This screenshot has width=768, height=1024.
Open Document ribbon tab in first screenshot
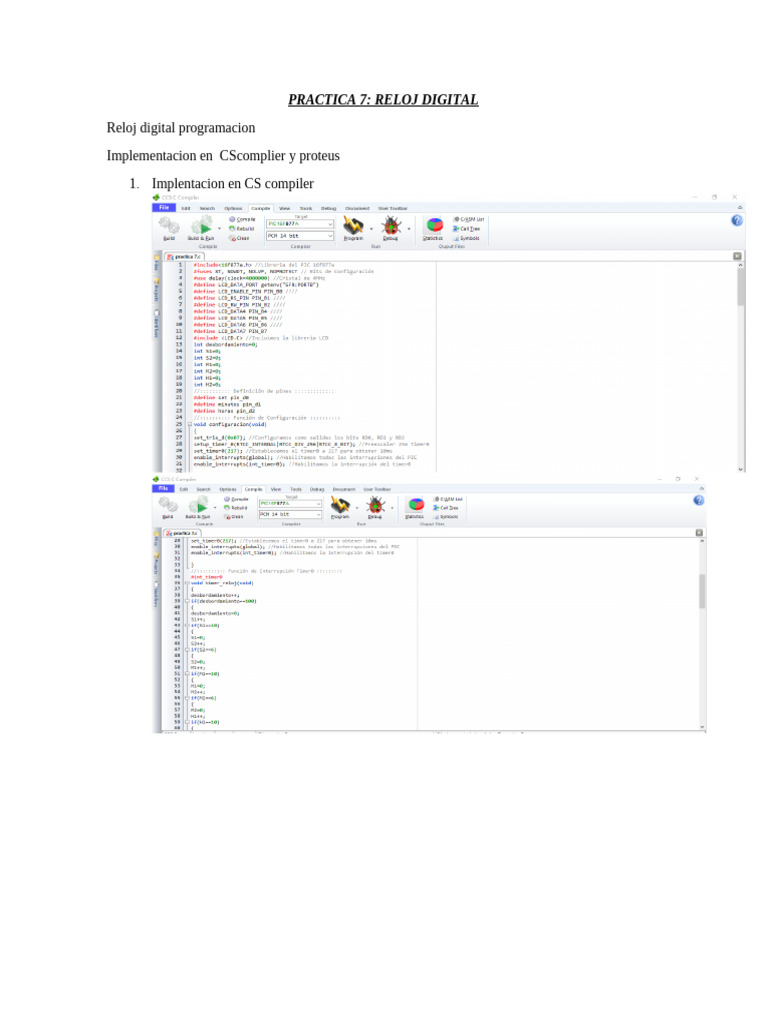(x=357, y=208)
